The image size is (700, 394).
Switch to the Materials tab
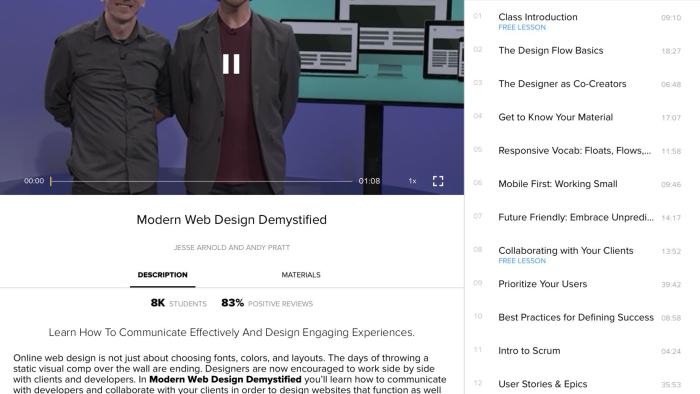[301, 275]
